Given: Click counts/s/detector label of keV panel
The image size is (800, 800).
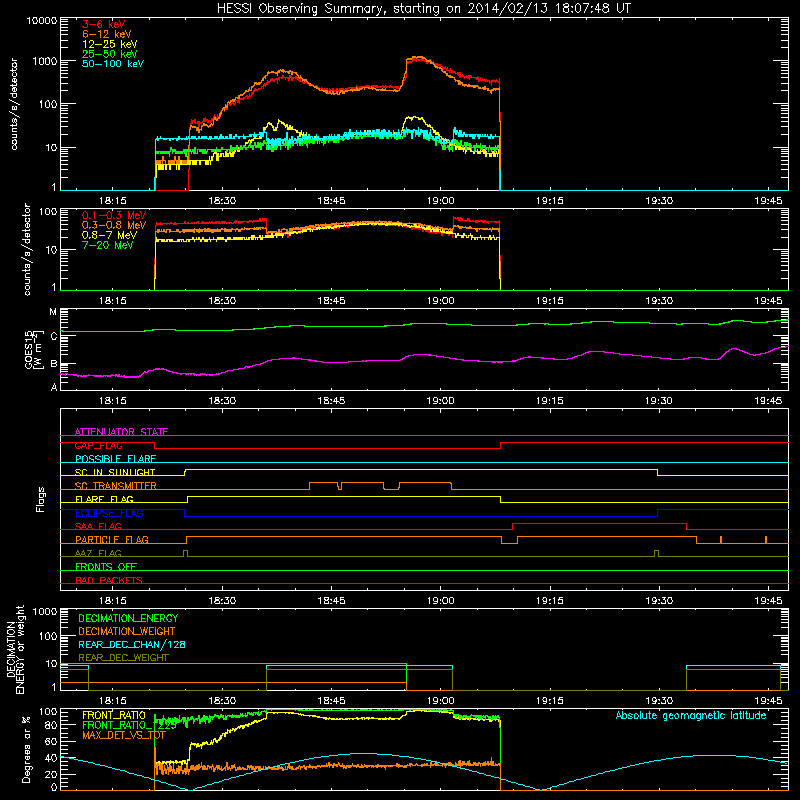Looking at the screenshot, I should point(14,104).
